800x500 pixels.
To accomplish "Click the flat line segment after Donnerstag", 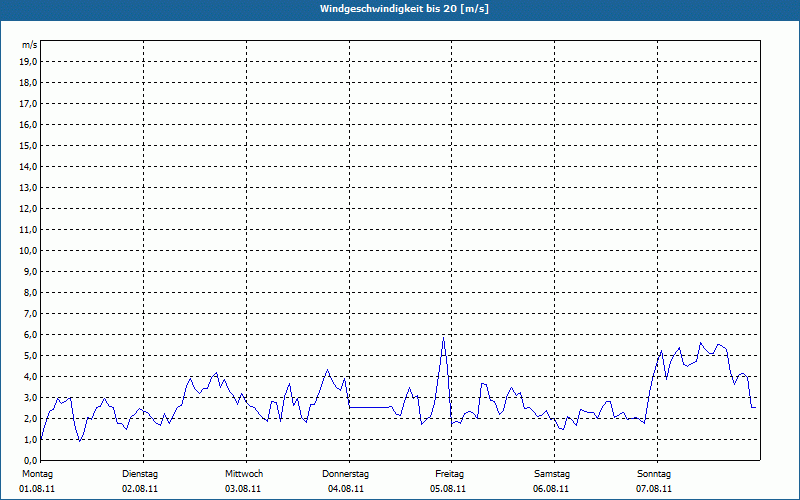I will tap(370, 407).
